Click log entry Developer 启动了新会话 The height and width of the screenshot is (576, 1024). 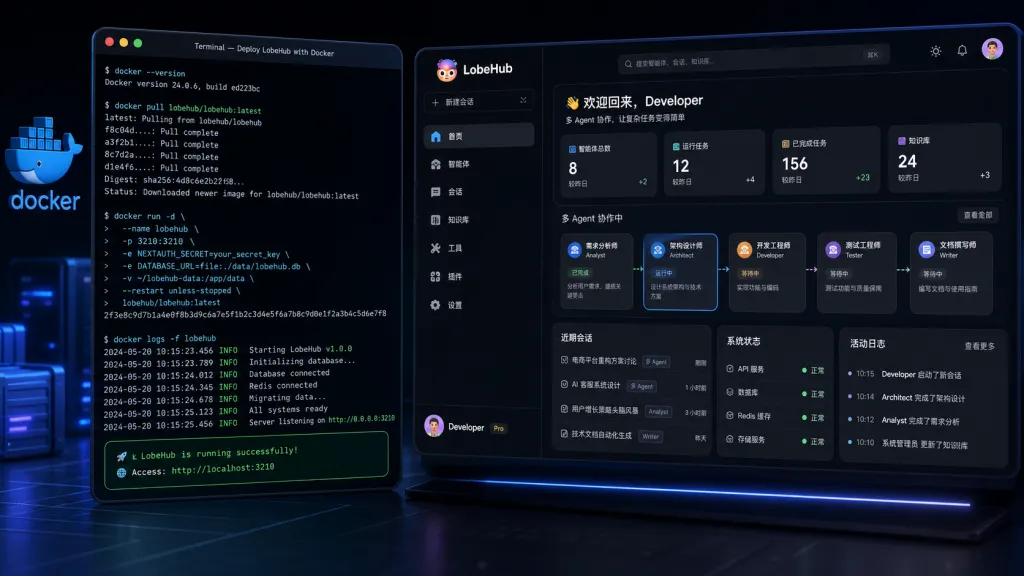tap(921, 375)
